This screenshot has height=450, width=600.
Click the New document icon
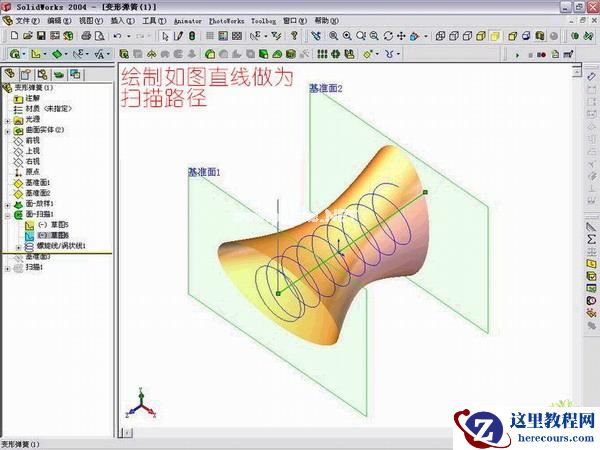click(14, 36)
